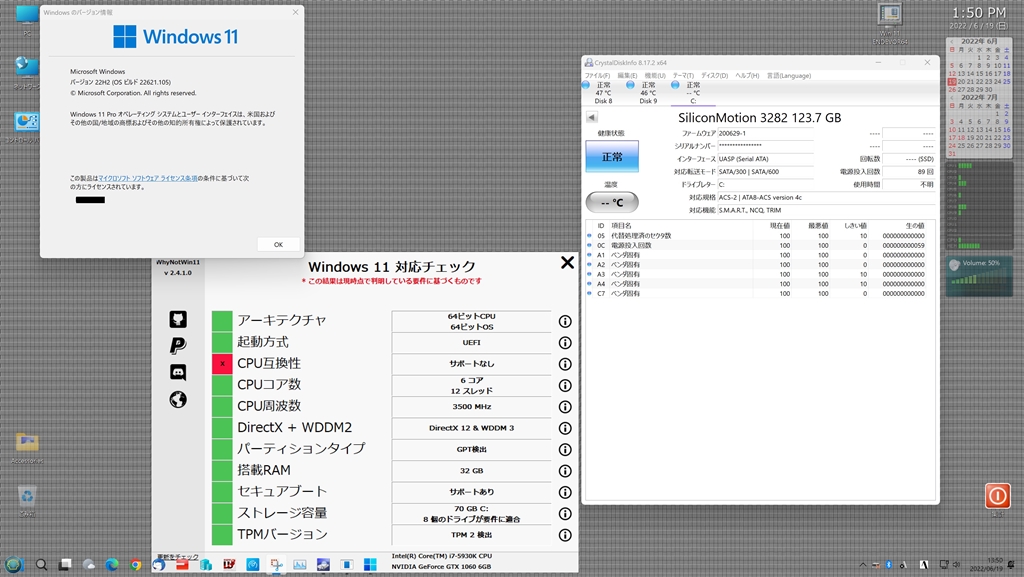Screen dimensions: 1024x577
Task: Click info icon next to TPMバージョン
Action: click(565, 535)
